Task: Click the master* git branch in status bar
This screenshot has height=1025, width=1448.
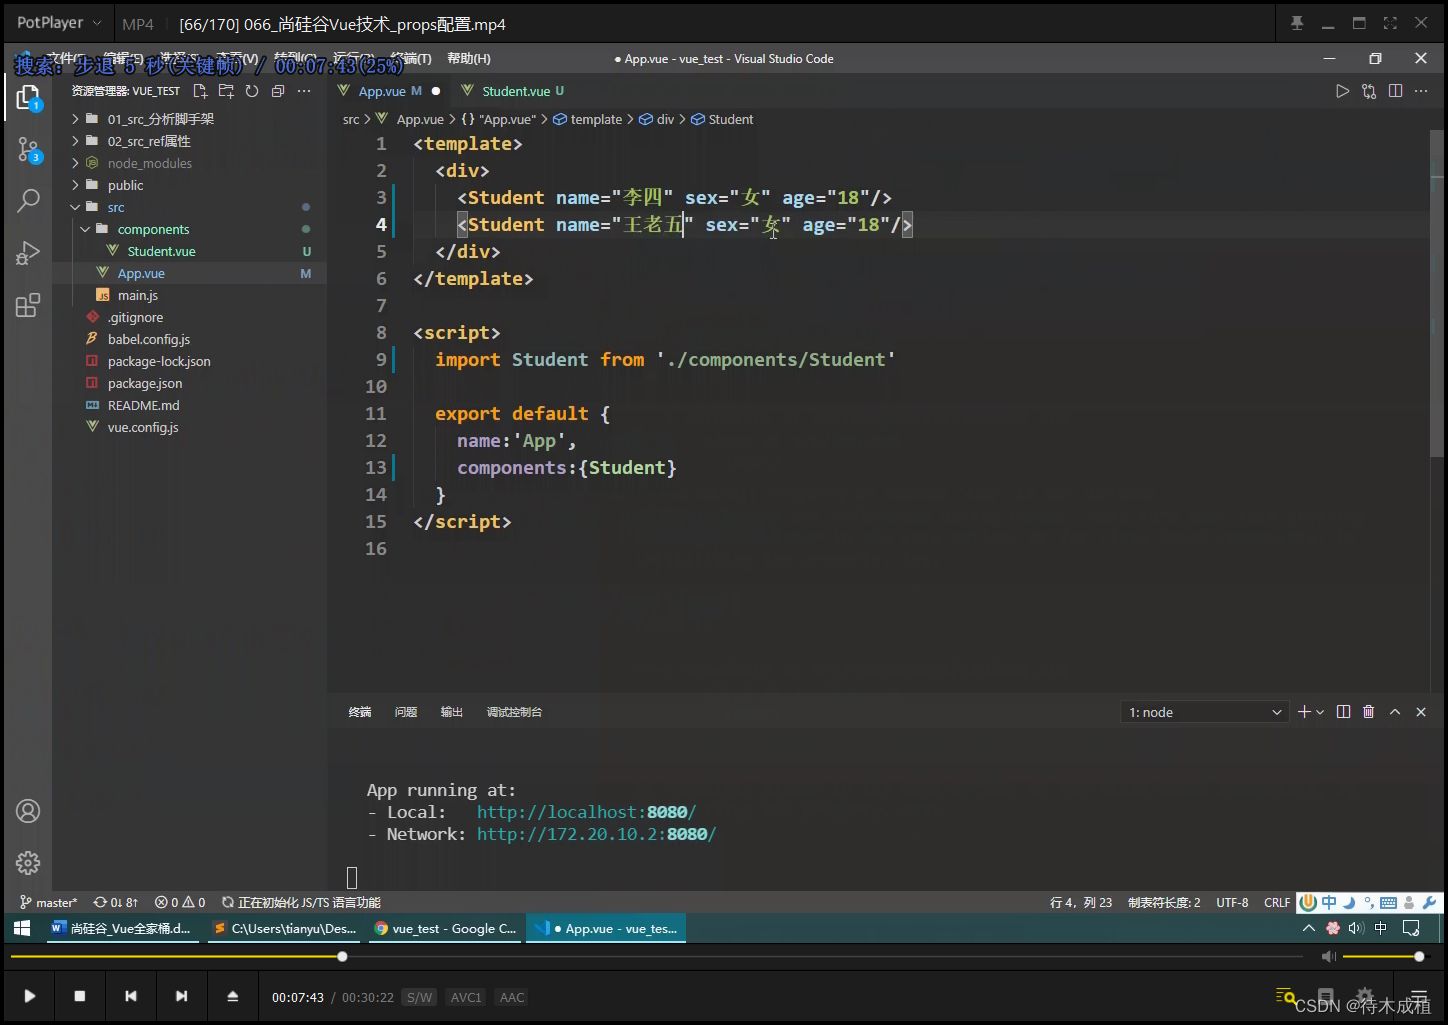Action: point(48,902)
